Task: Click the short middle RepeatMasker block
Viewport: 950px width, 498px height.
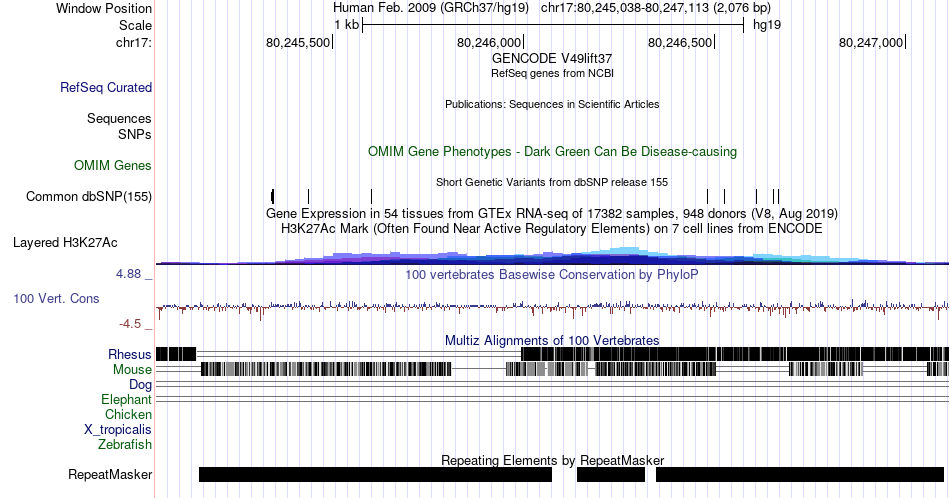Action: (611, 474)
